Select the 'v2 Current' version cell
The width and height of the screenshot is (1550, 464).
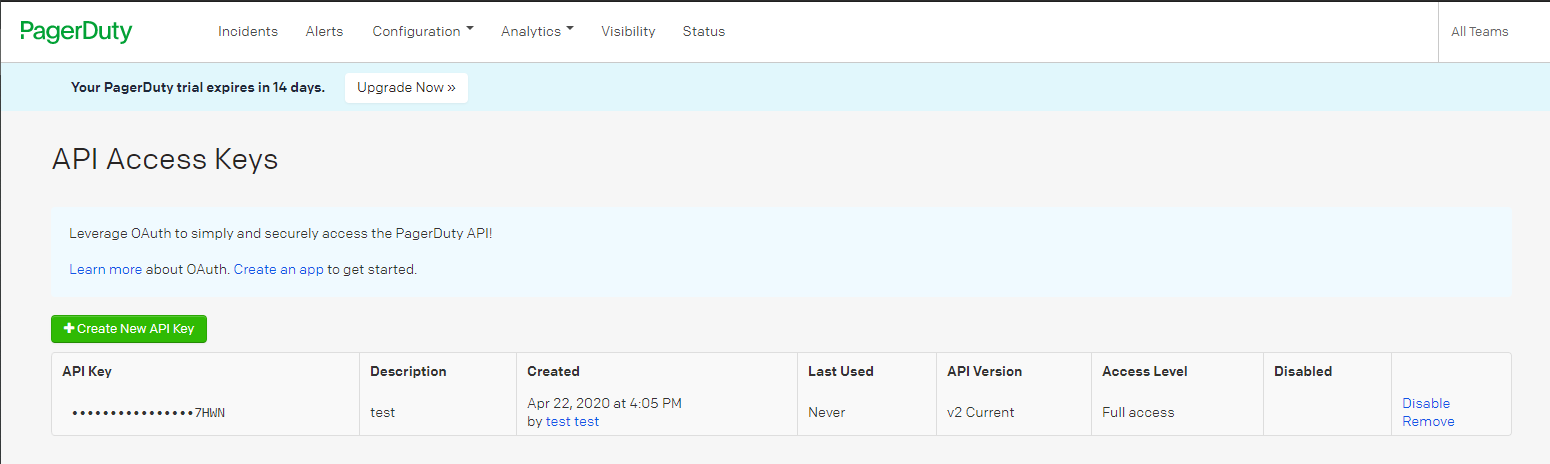click(980, 412)
